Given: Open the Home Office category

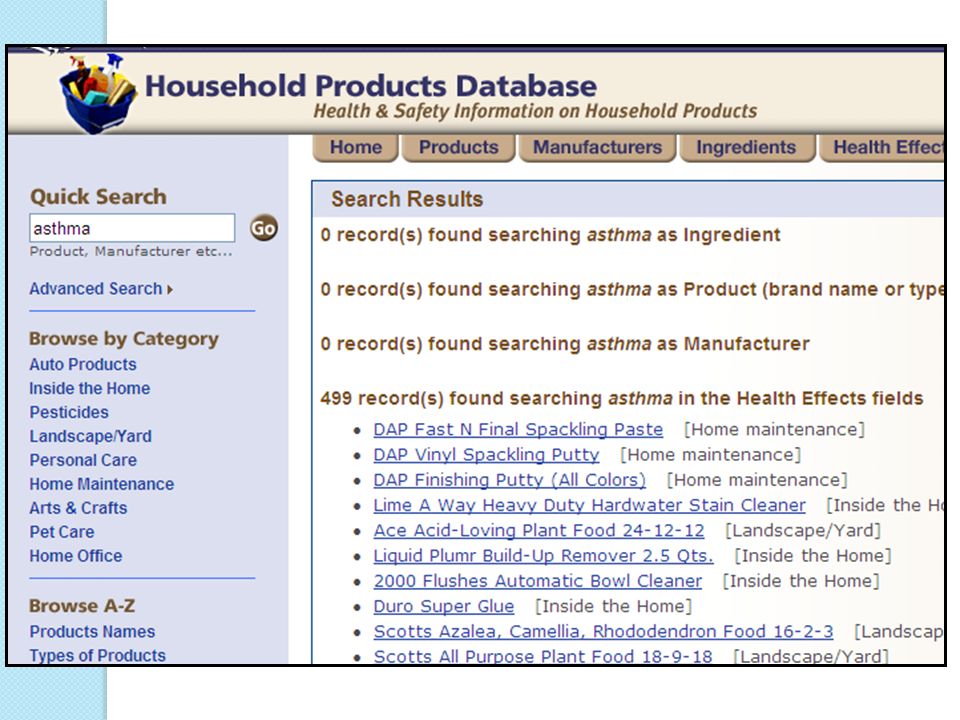Looking at the screenshot, I should coord(76,555).
